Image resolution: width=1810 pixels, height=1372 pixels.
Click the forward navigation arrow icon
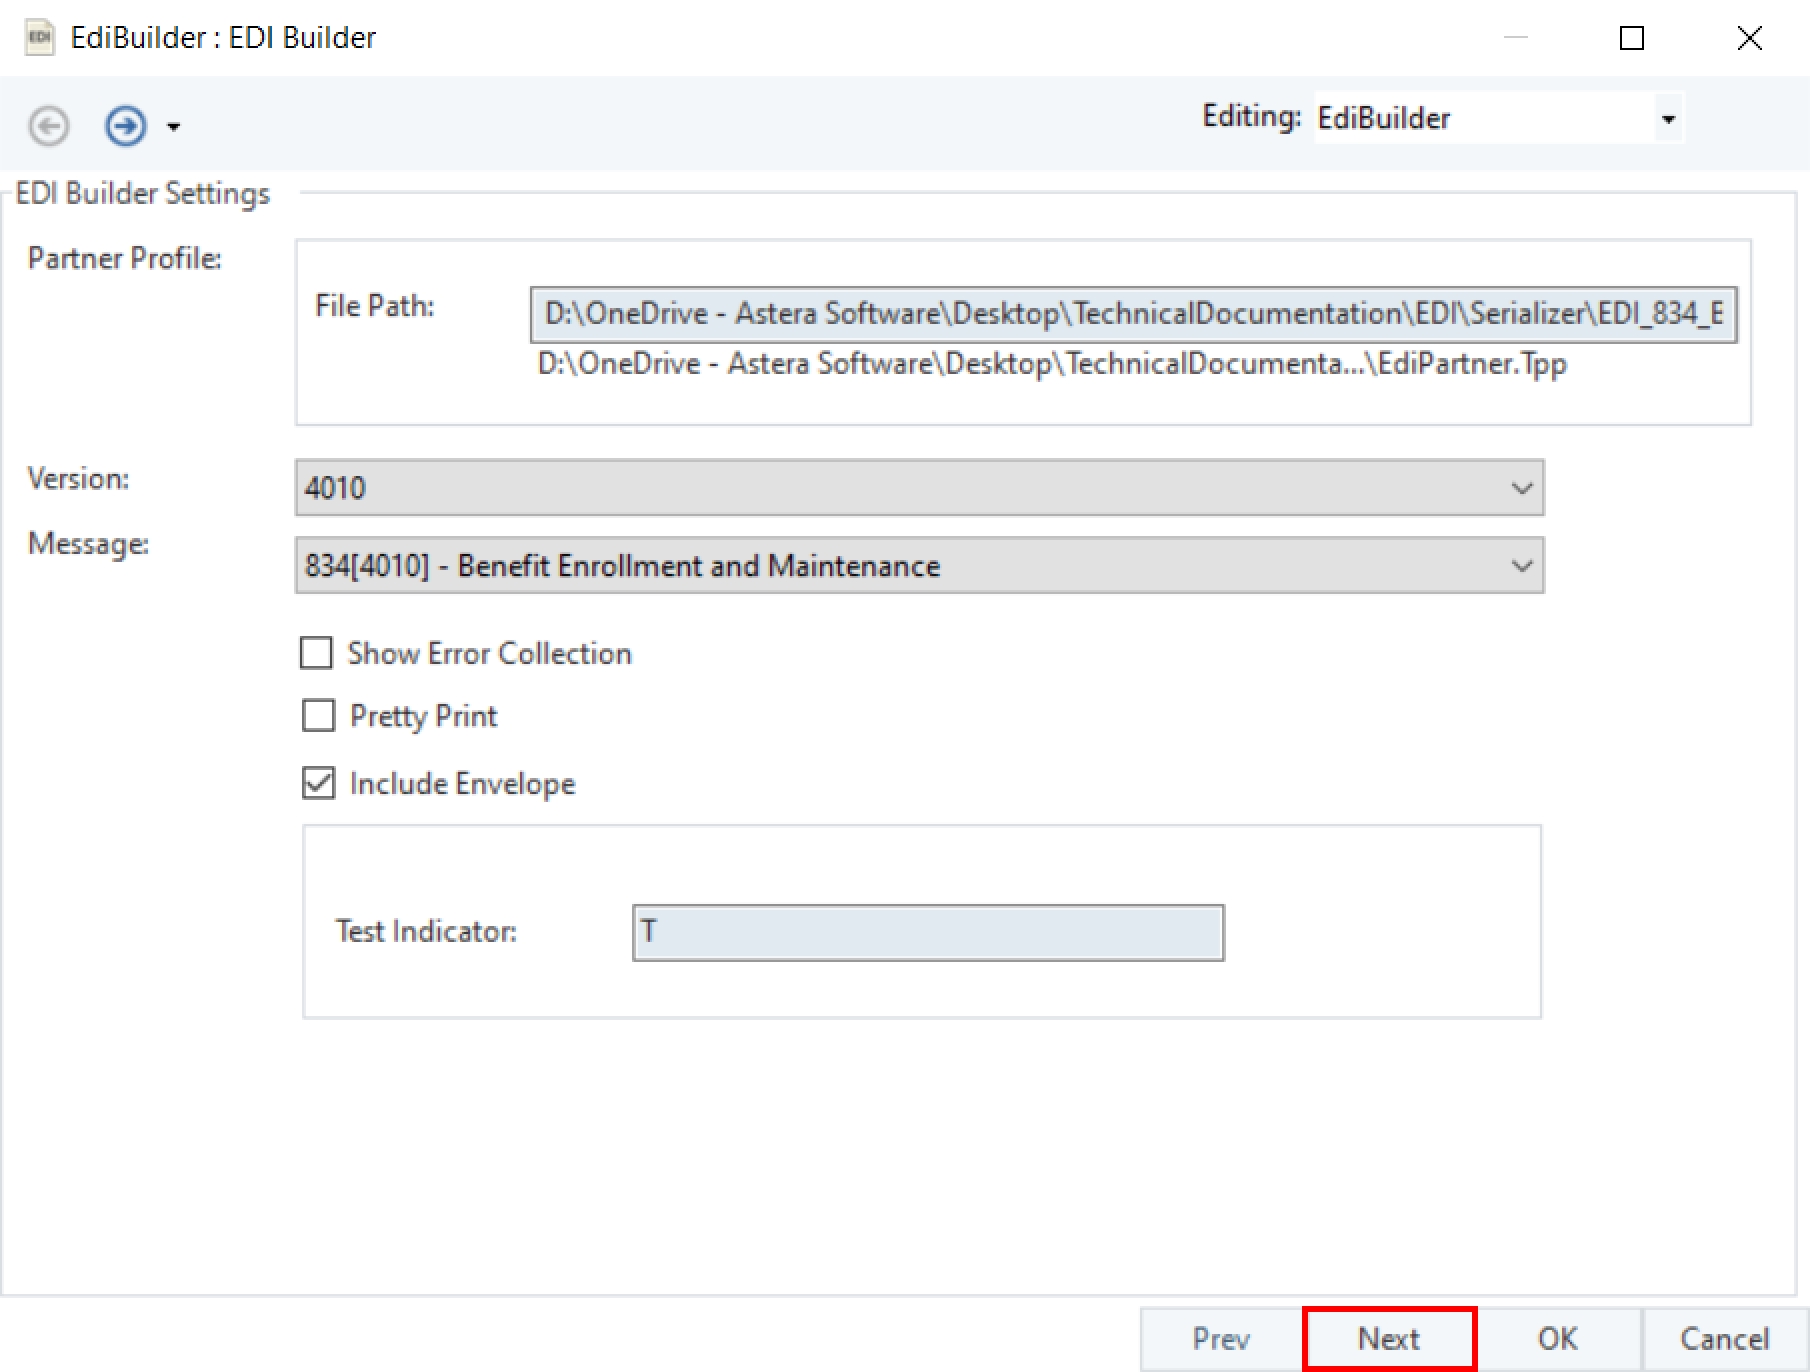coord(126,126)
